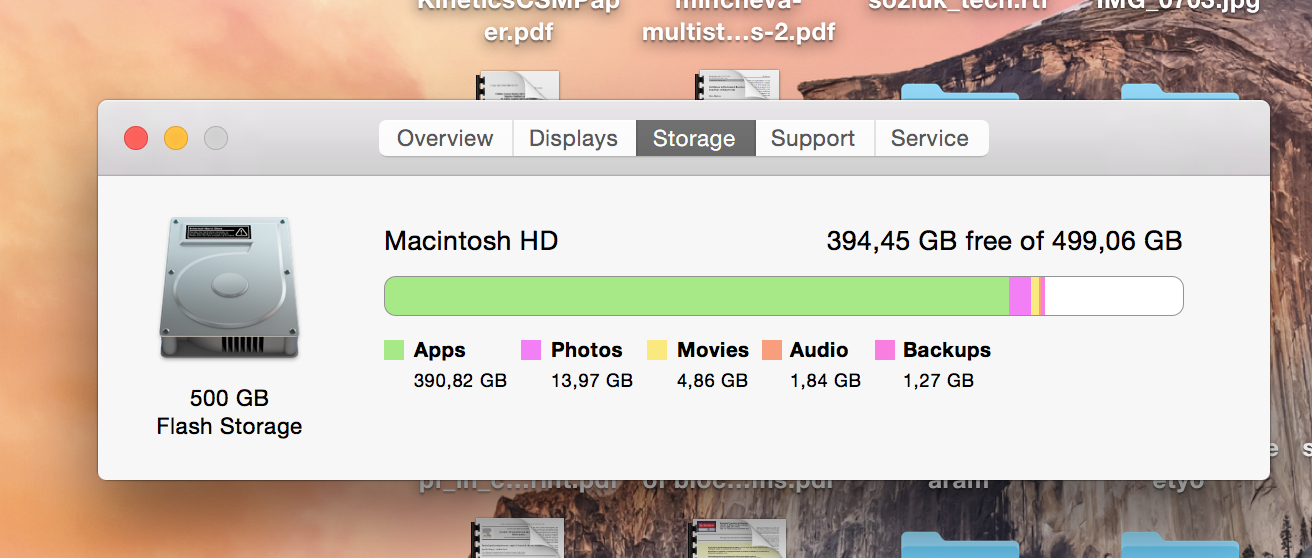Minimize the window with the yellow button

[176, 138]
